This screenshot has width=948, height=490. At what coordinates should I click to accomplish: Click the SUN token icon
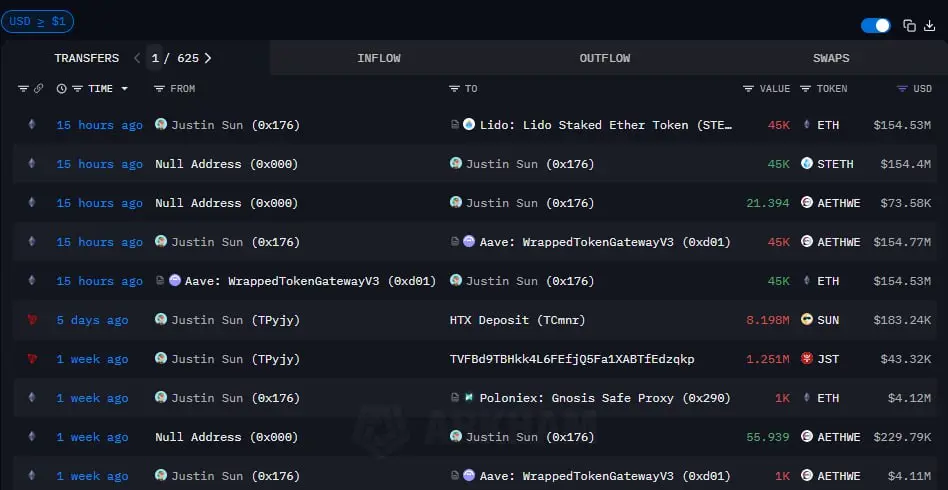[807, 319]
